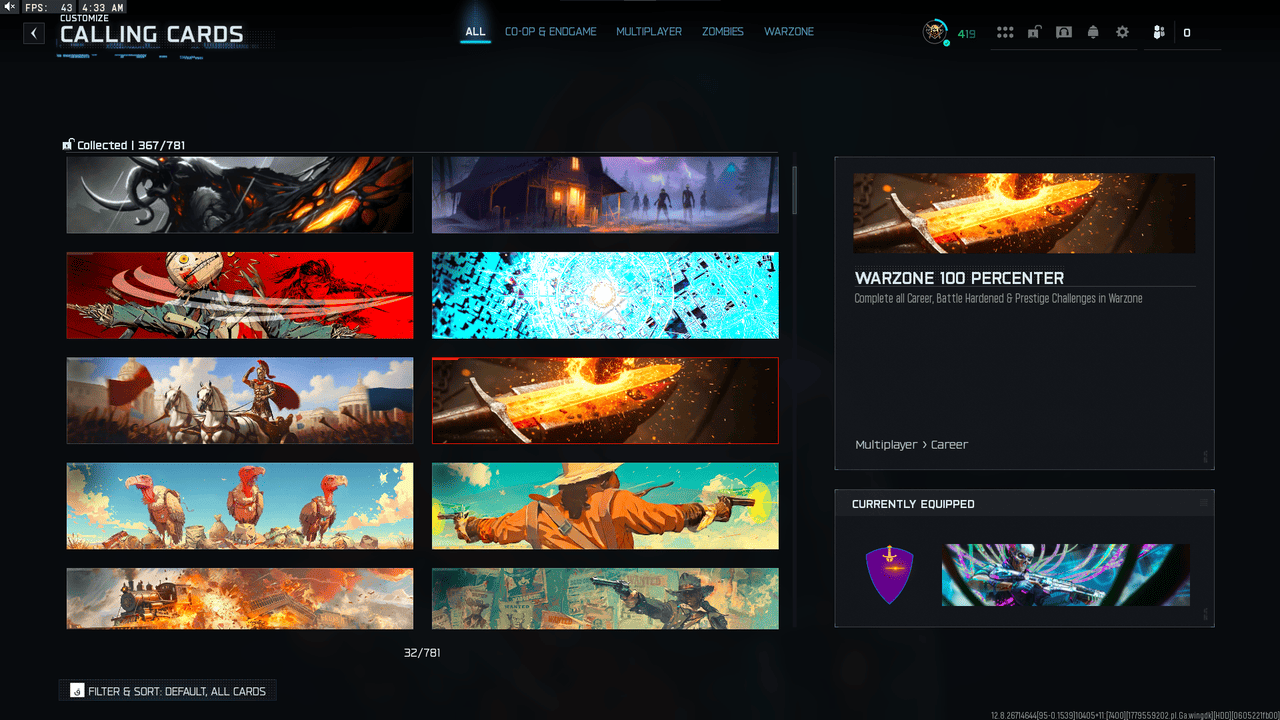This screenshot has height=720, width=1280.
Task: Click the lock icon next to Collected
Action: [x=68, y=145]
